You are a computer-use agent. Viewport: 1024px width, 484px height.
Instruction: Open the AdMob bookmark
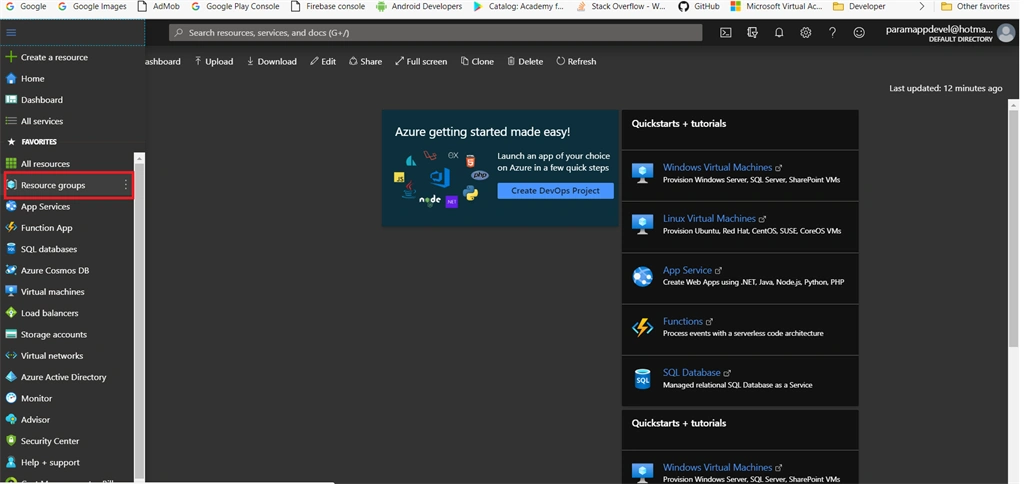(159, 7)
